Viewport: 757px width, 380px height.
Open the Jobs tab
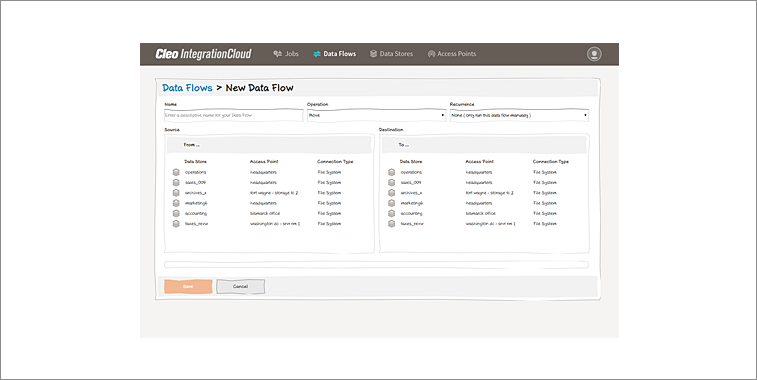pyautogui.click(x=286, y=54)
